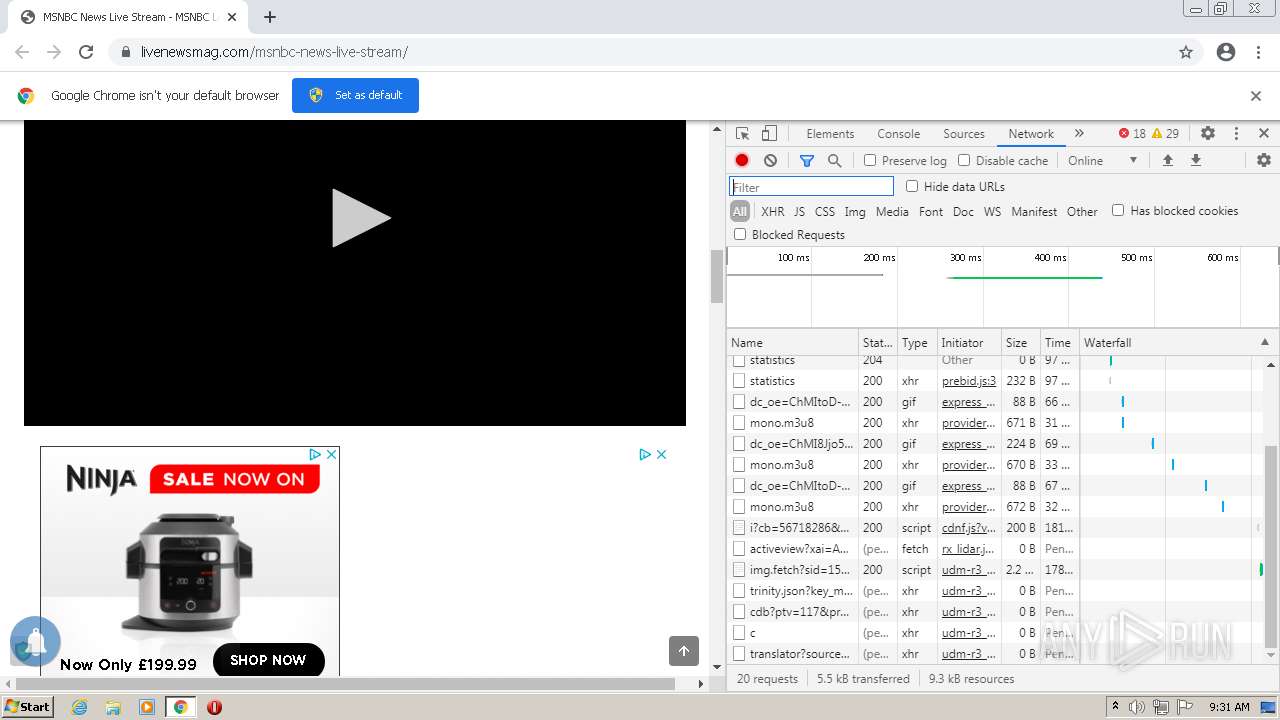Screen dimensions: 1280x720
Task: Click the DevTools inspect element icon
Action: click(742, 133)
